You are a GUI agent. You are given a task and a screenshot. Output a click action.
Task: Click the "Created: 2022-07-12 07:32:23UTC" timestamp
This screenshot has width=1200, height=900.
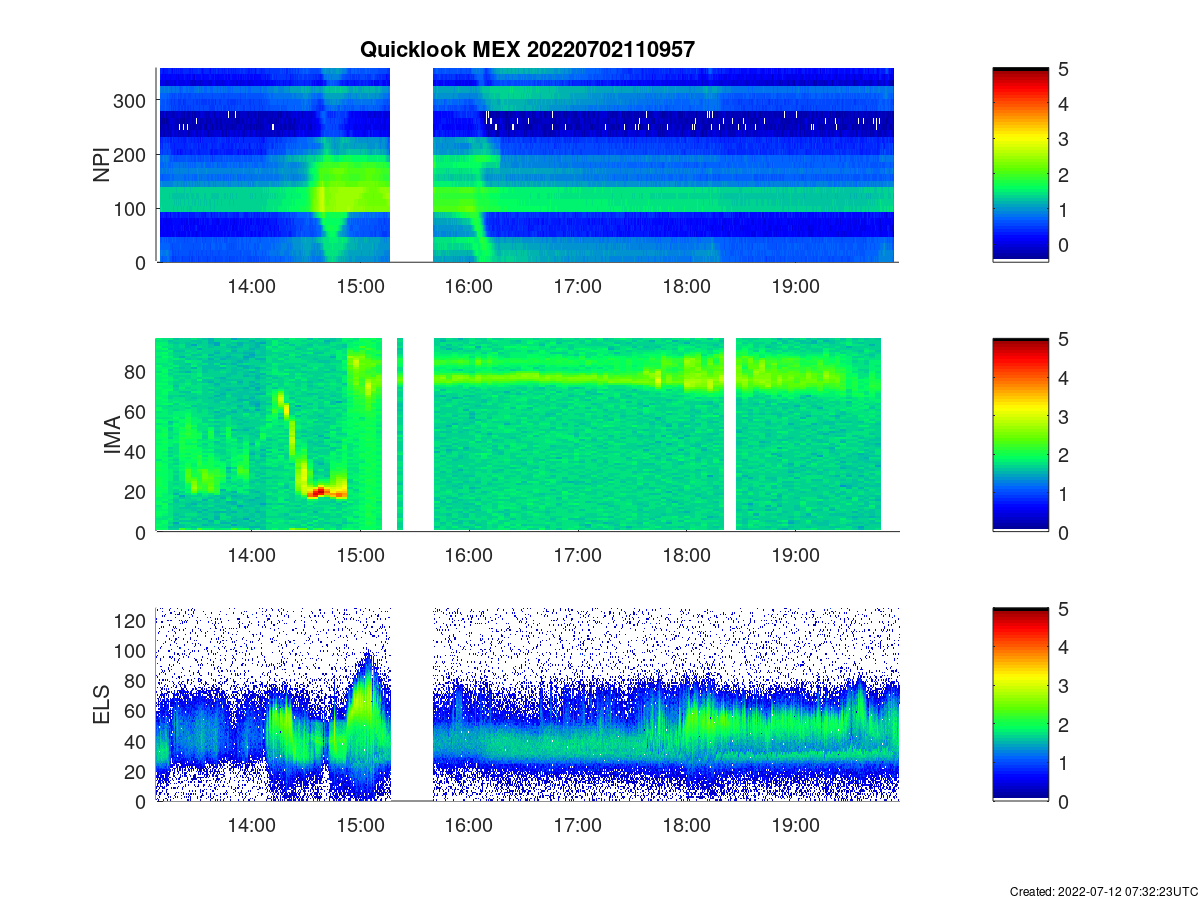pyautogui.click(x=1103, y=891)
